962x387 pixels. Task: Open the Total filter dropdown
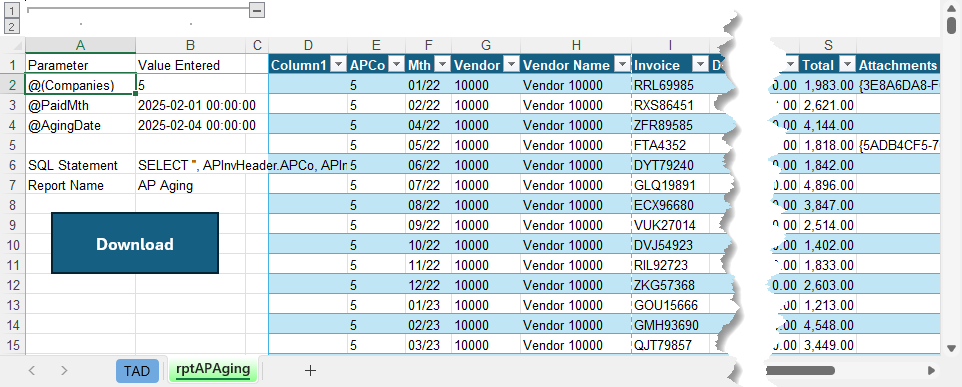(847, 65)
